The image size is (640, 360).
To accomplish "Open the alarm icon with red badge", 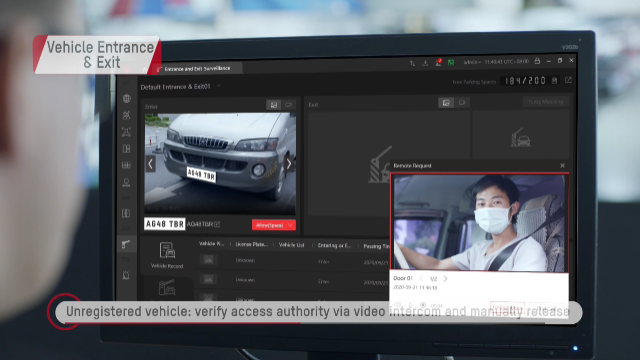I will [438, 62].
